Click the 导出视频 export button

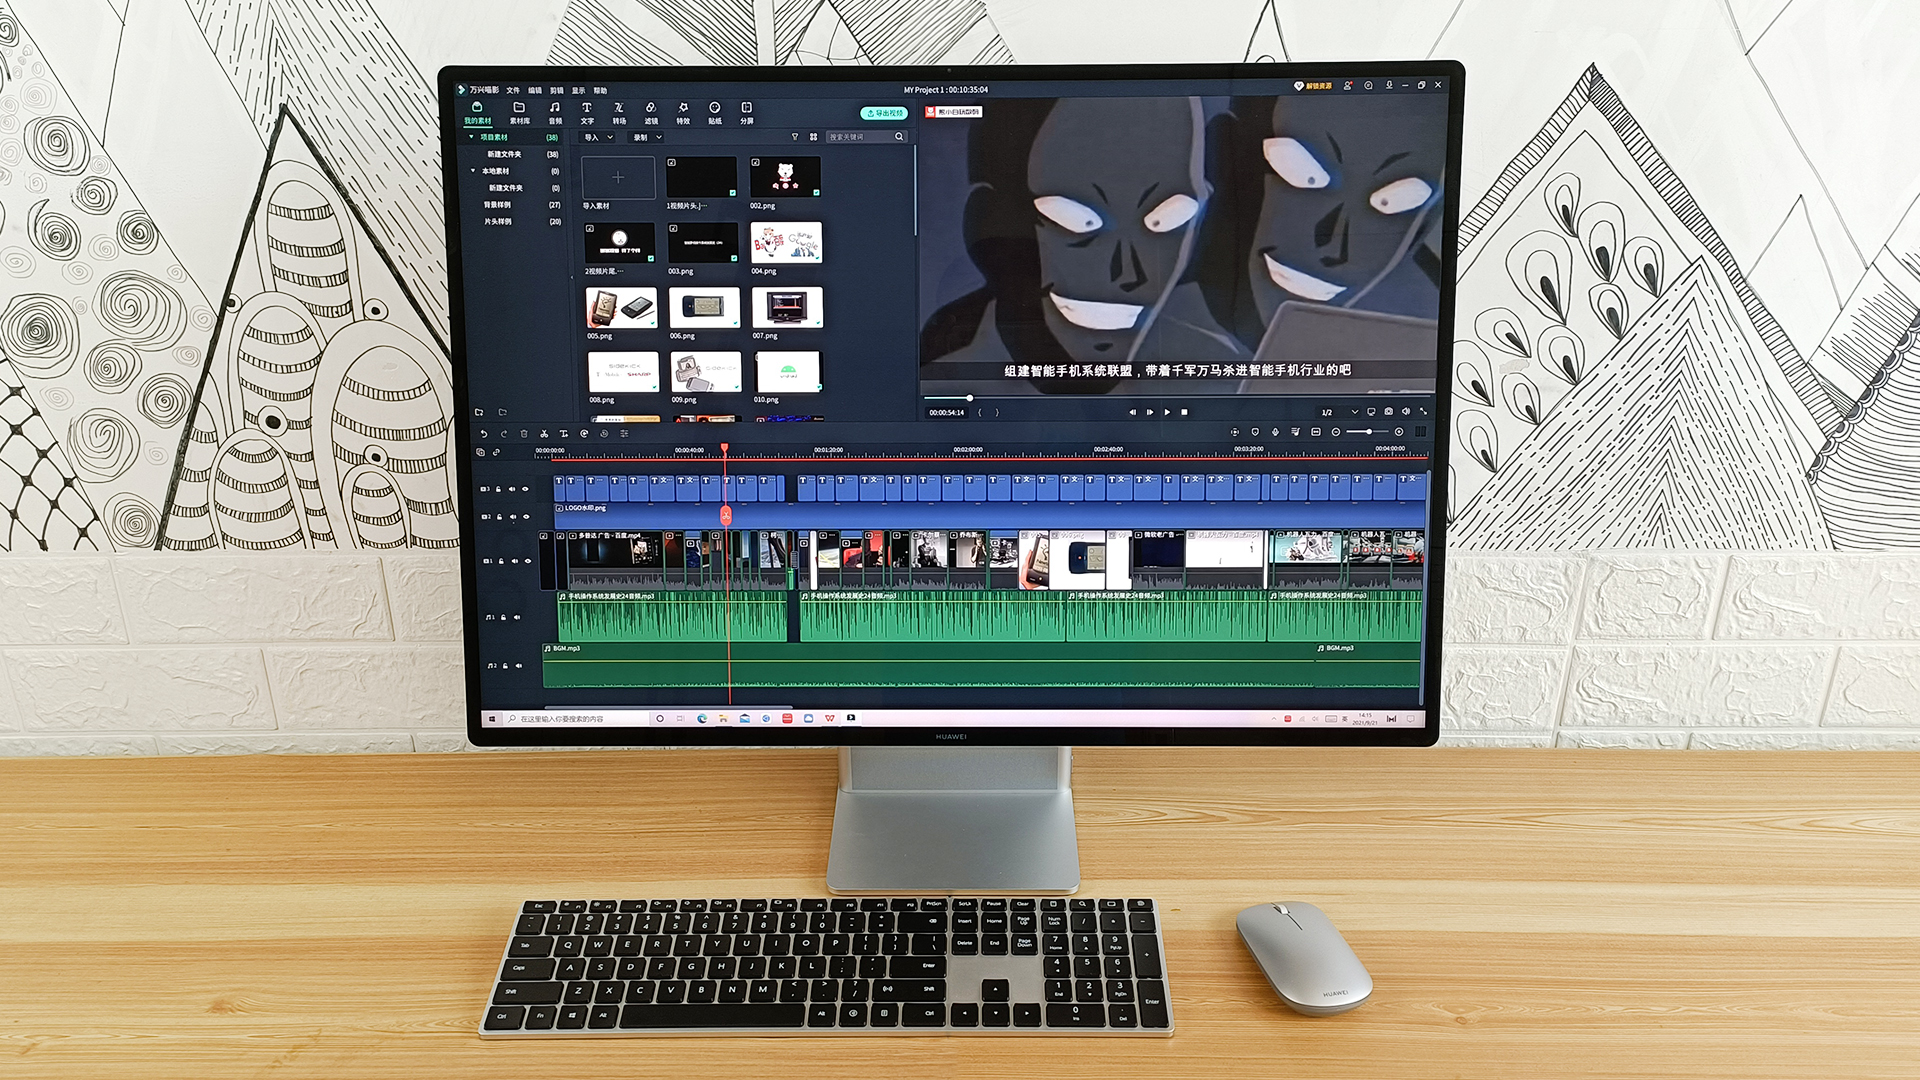pos(884,113)
